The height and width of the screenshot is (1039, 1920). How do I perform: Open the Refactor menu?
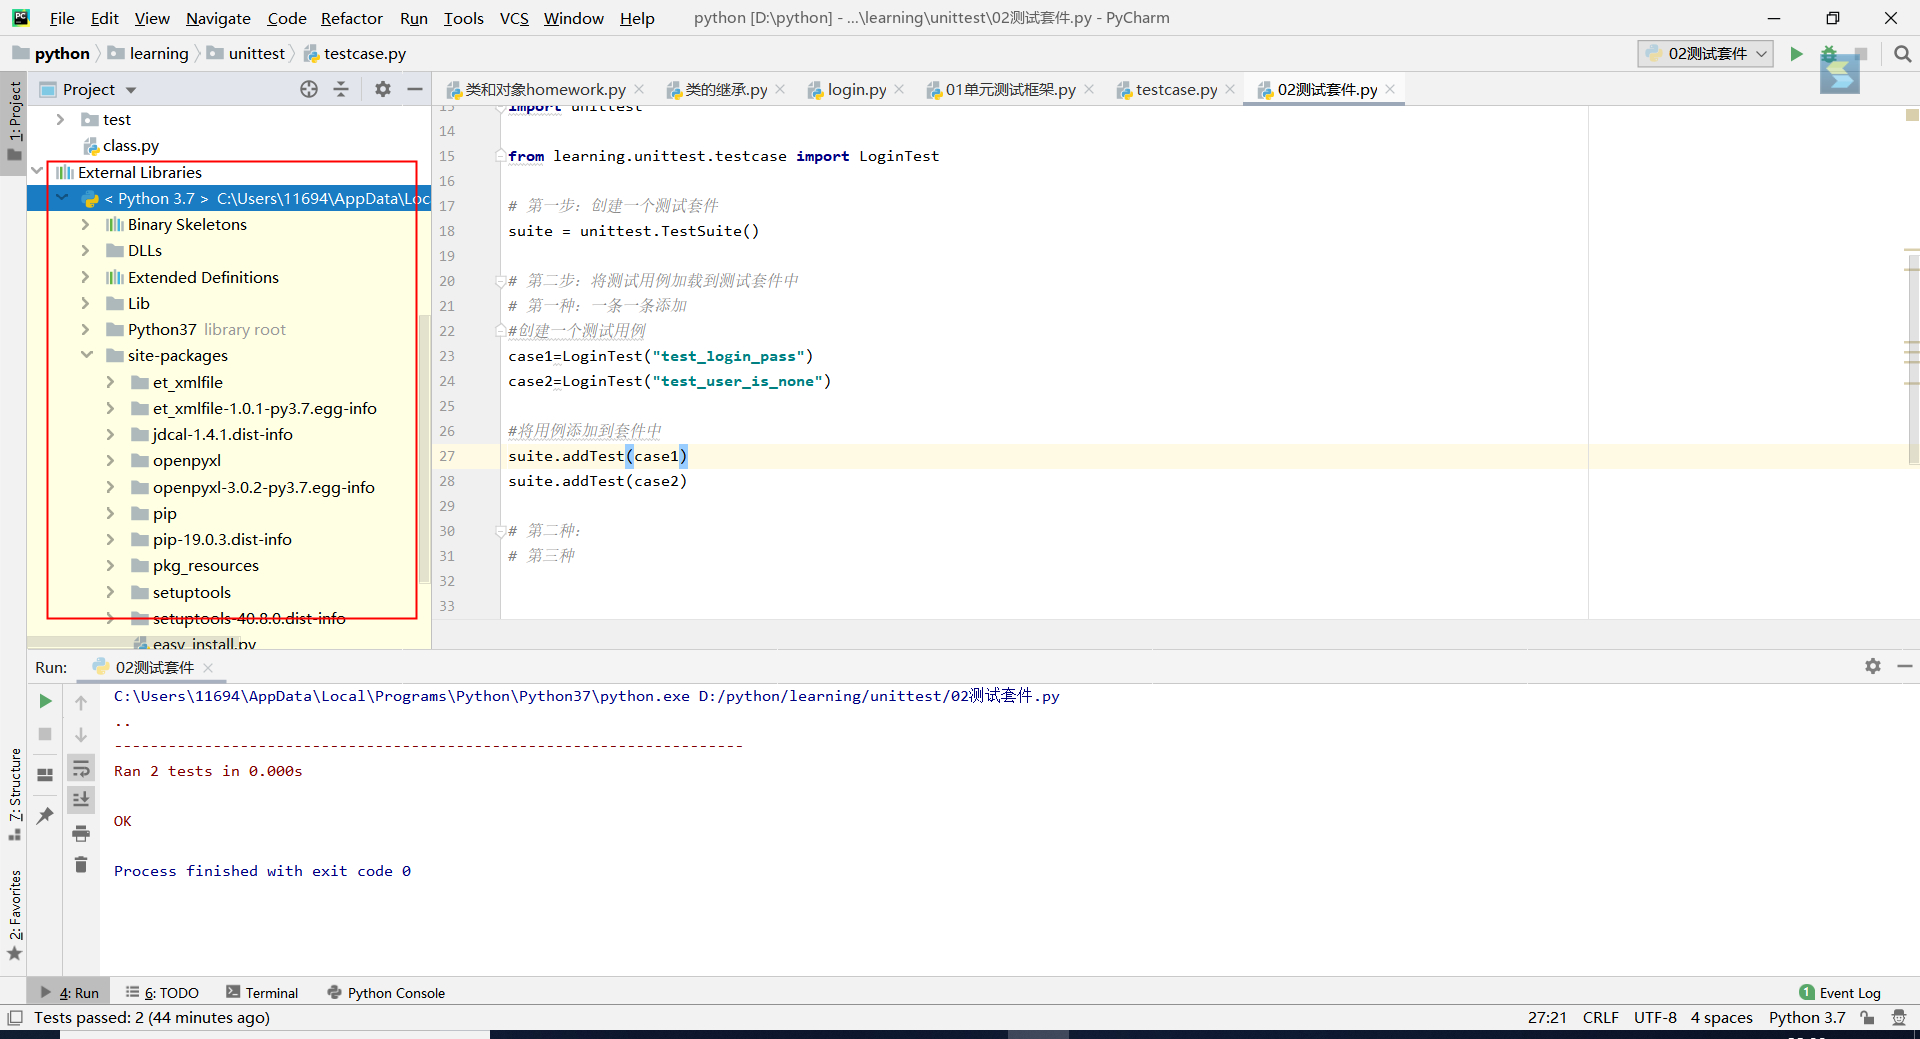coord(352,18)
